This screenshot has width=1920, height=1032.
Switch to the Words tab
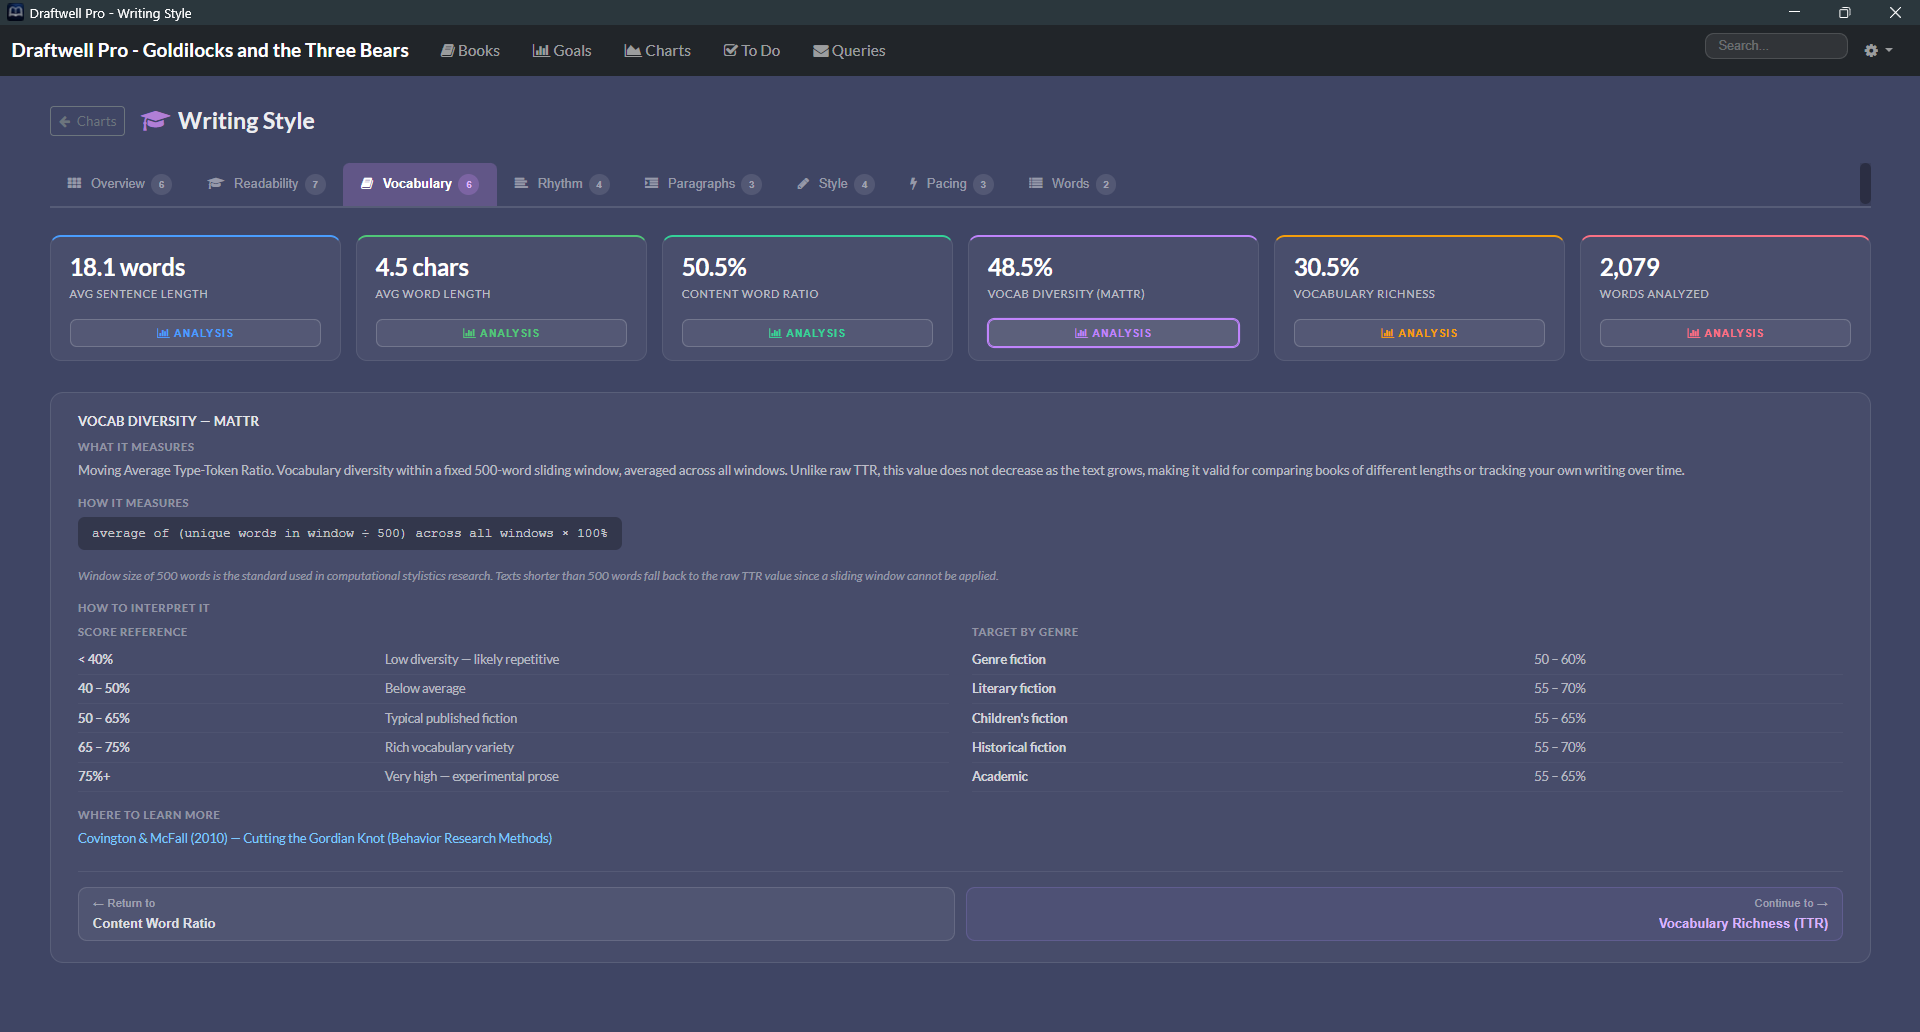(1071, 184)
